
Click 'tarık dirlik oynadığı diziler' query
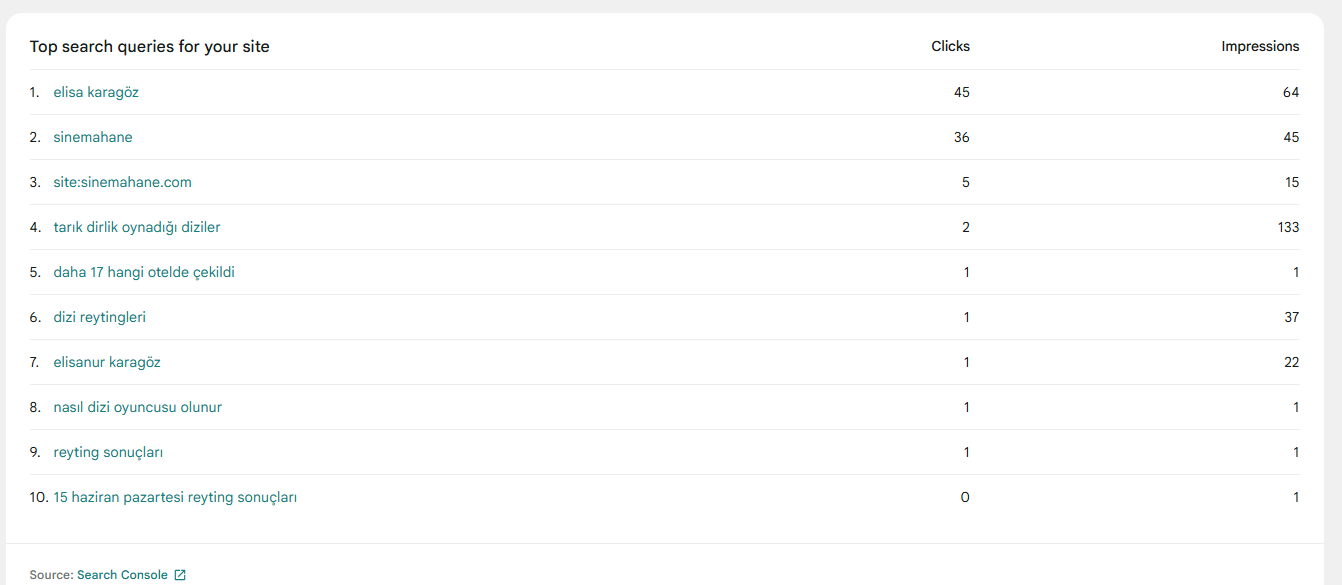pyautogui.click(x=137, y=227)
